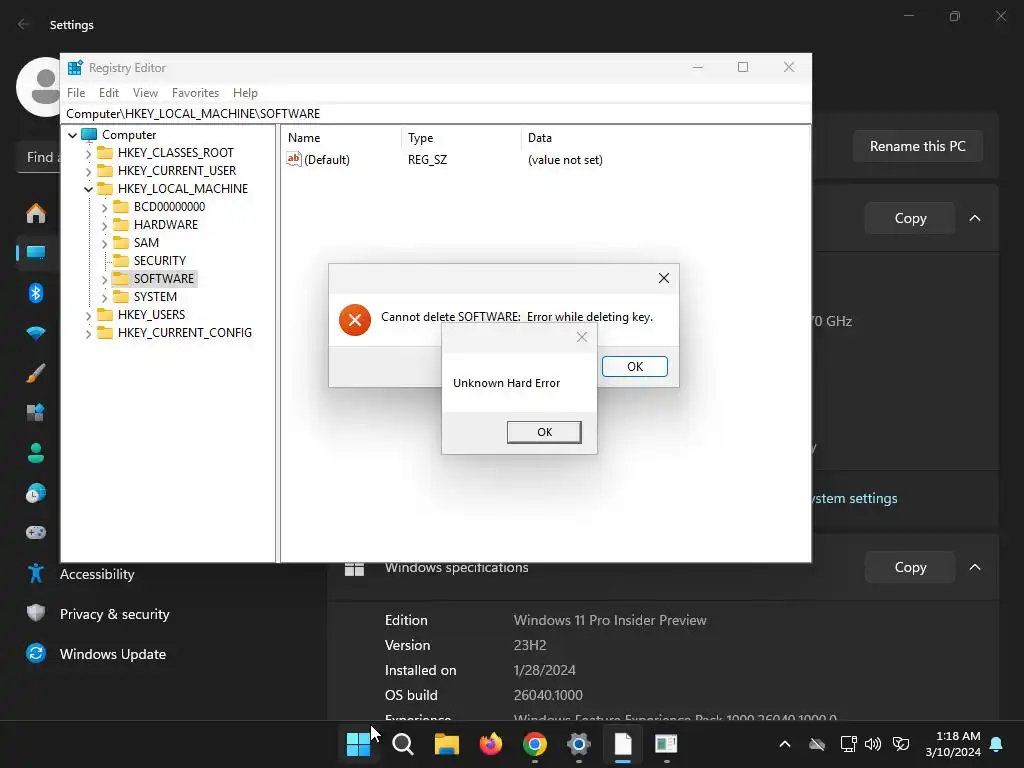Select the SECURITY key

(159, 261)
